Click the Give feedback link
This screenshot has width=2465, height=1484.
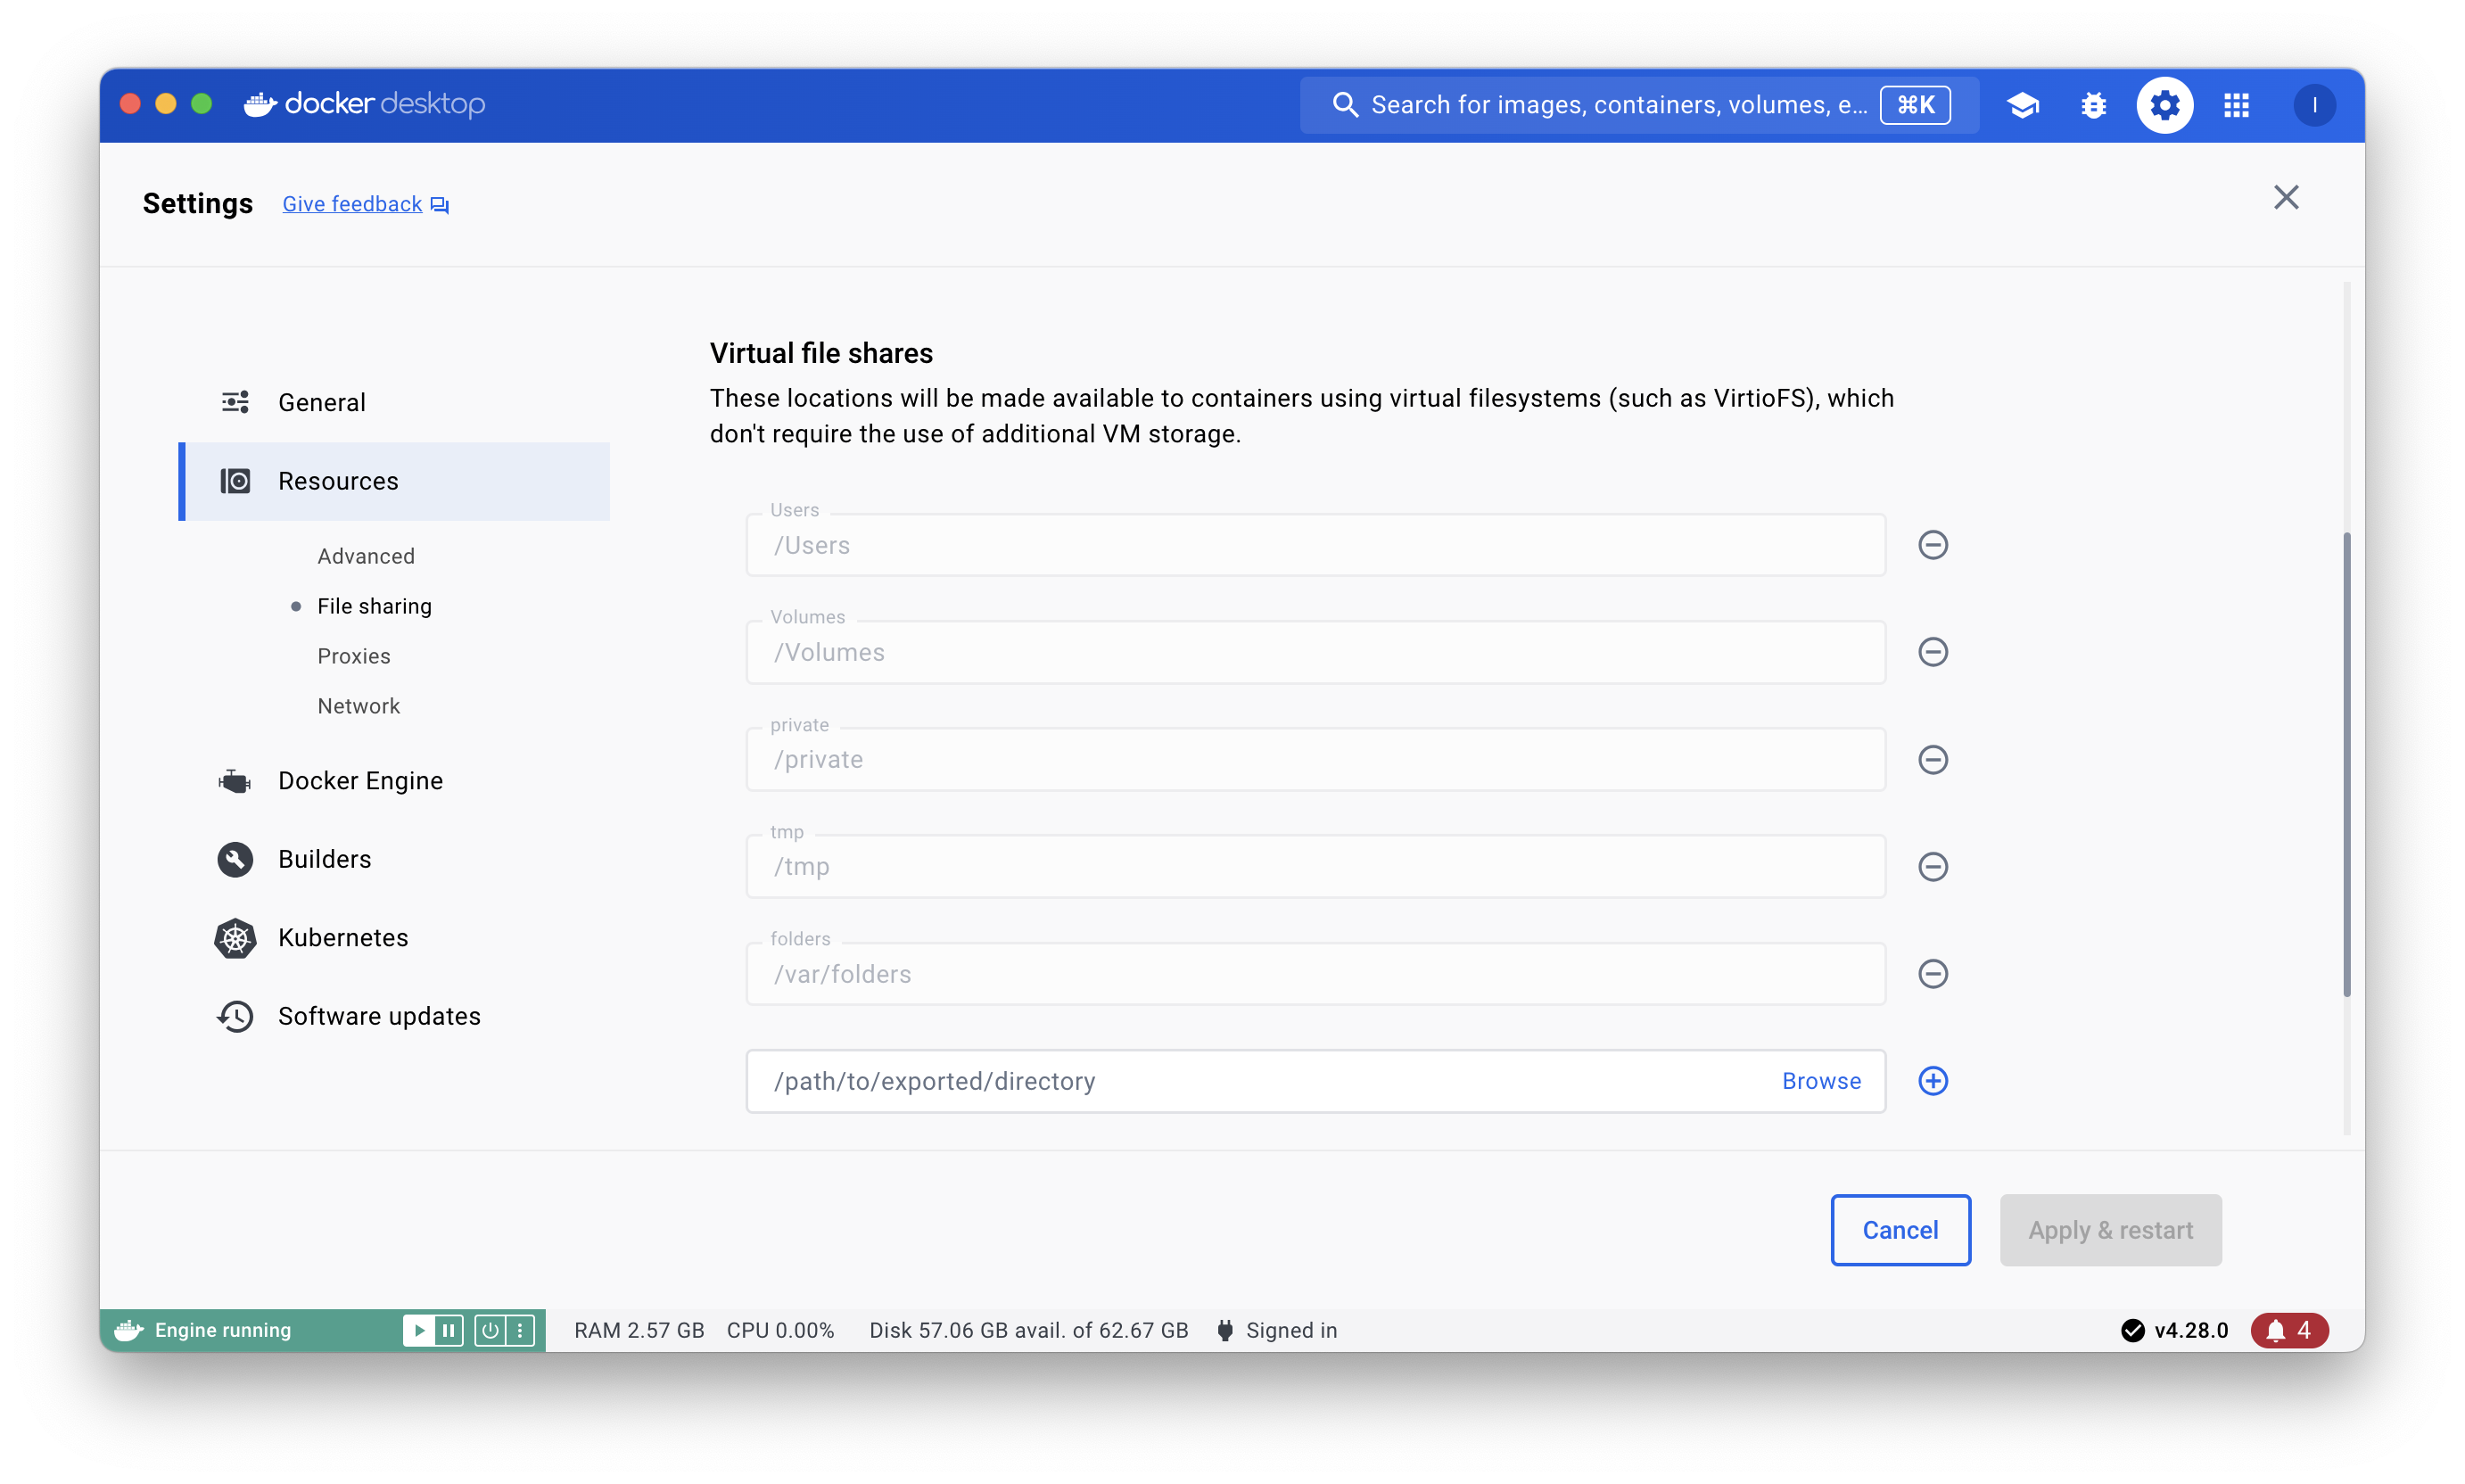pos(352,204)
